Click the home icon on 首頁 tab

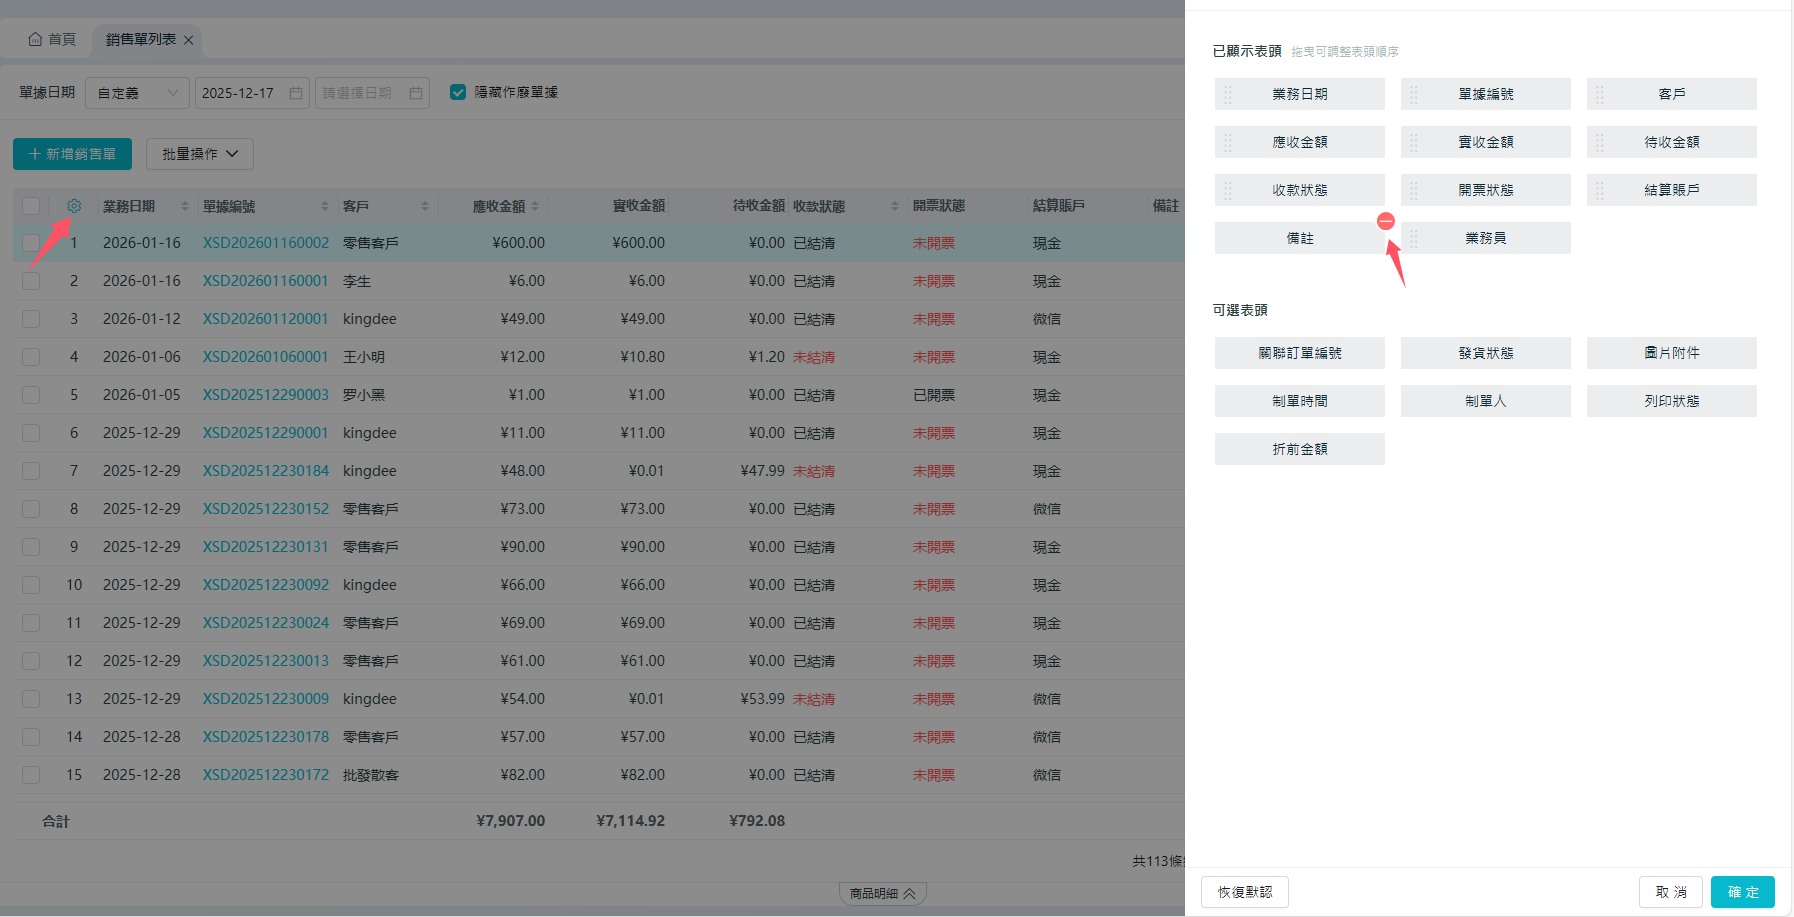[x=36, y=39]
